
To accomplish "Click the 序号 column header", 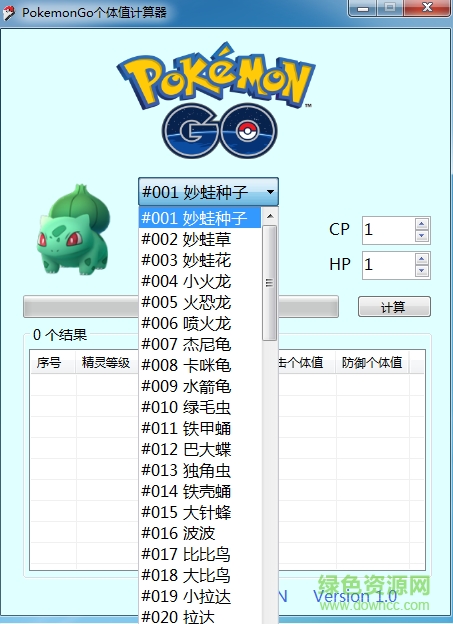I will (53, 363).
